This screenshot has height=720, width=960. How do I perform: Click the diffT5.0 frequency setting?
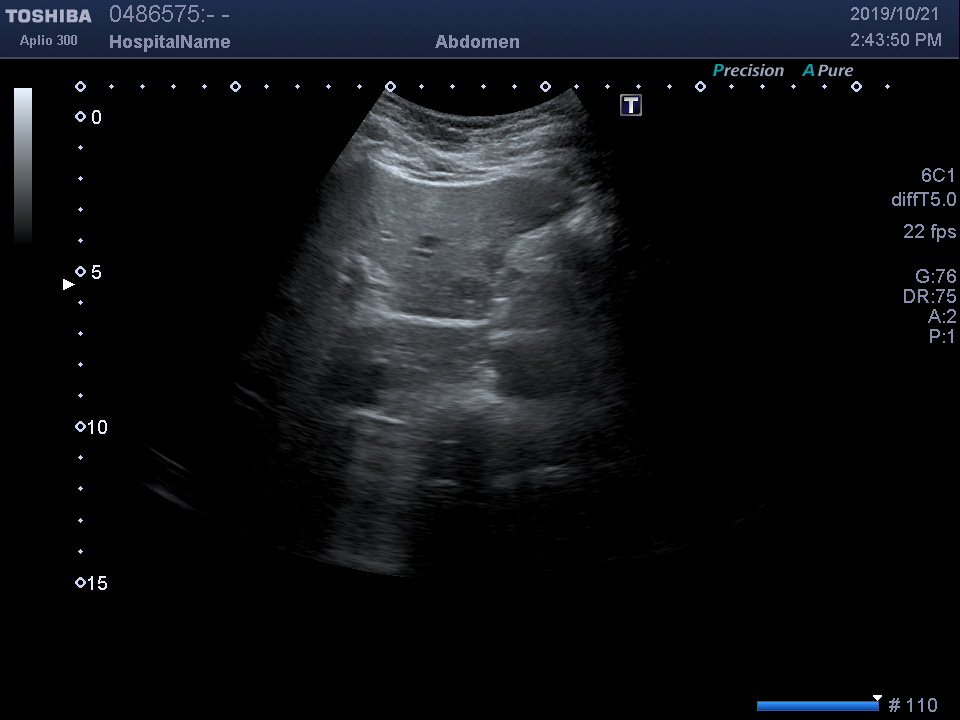(x=923, y=200)
